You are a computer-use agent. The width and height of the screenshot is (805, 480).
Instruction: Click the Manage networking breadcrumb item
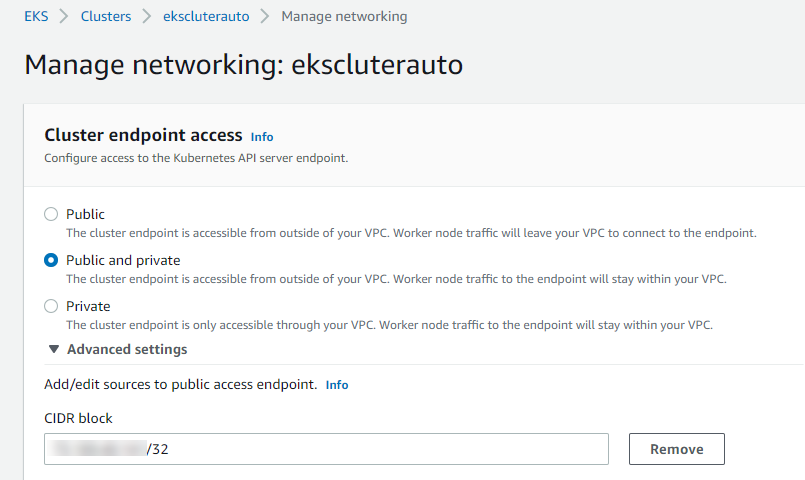[344, 16]
